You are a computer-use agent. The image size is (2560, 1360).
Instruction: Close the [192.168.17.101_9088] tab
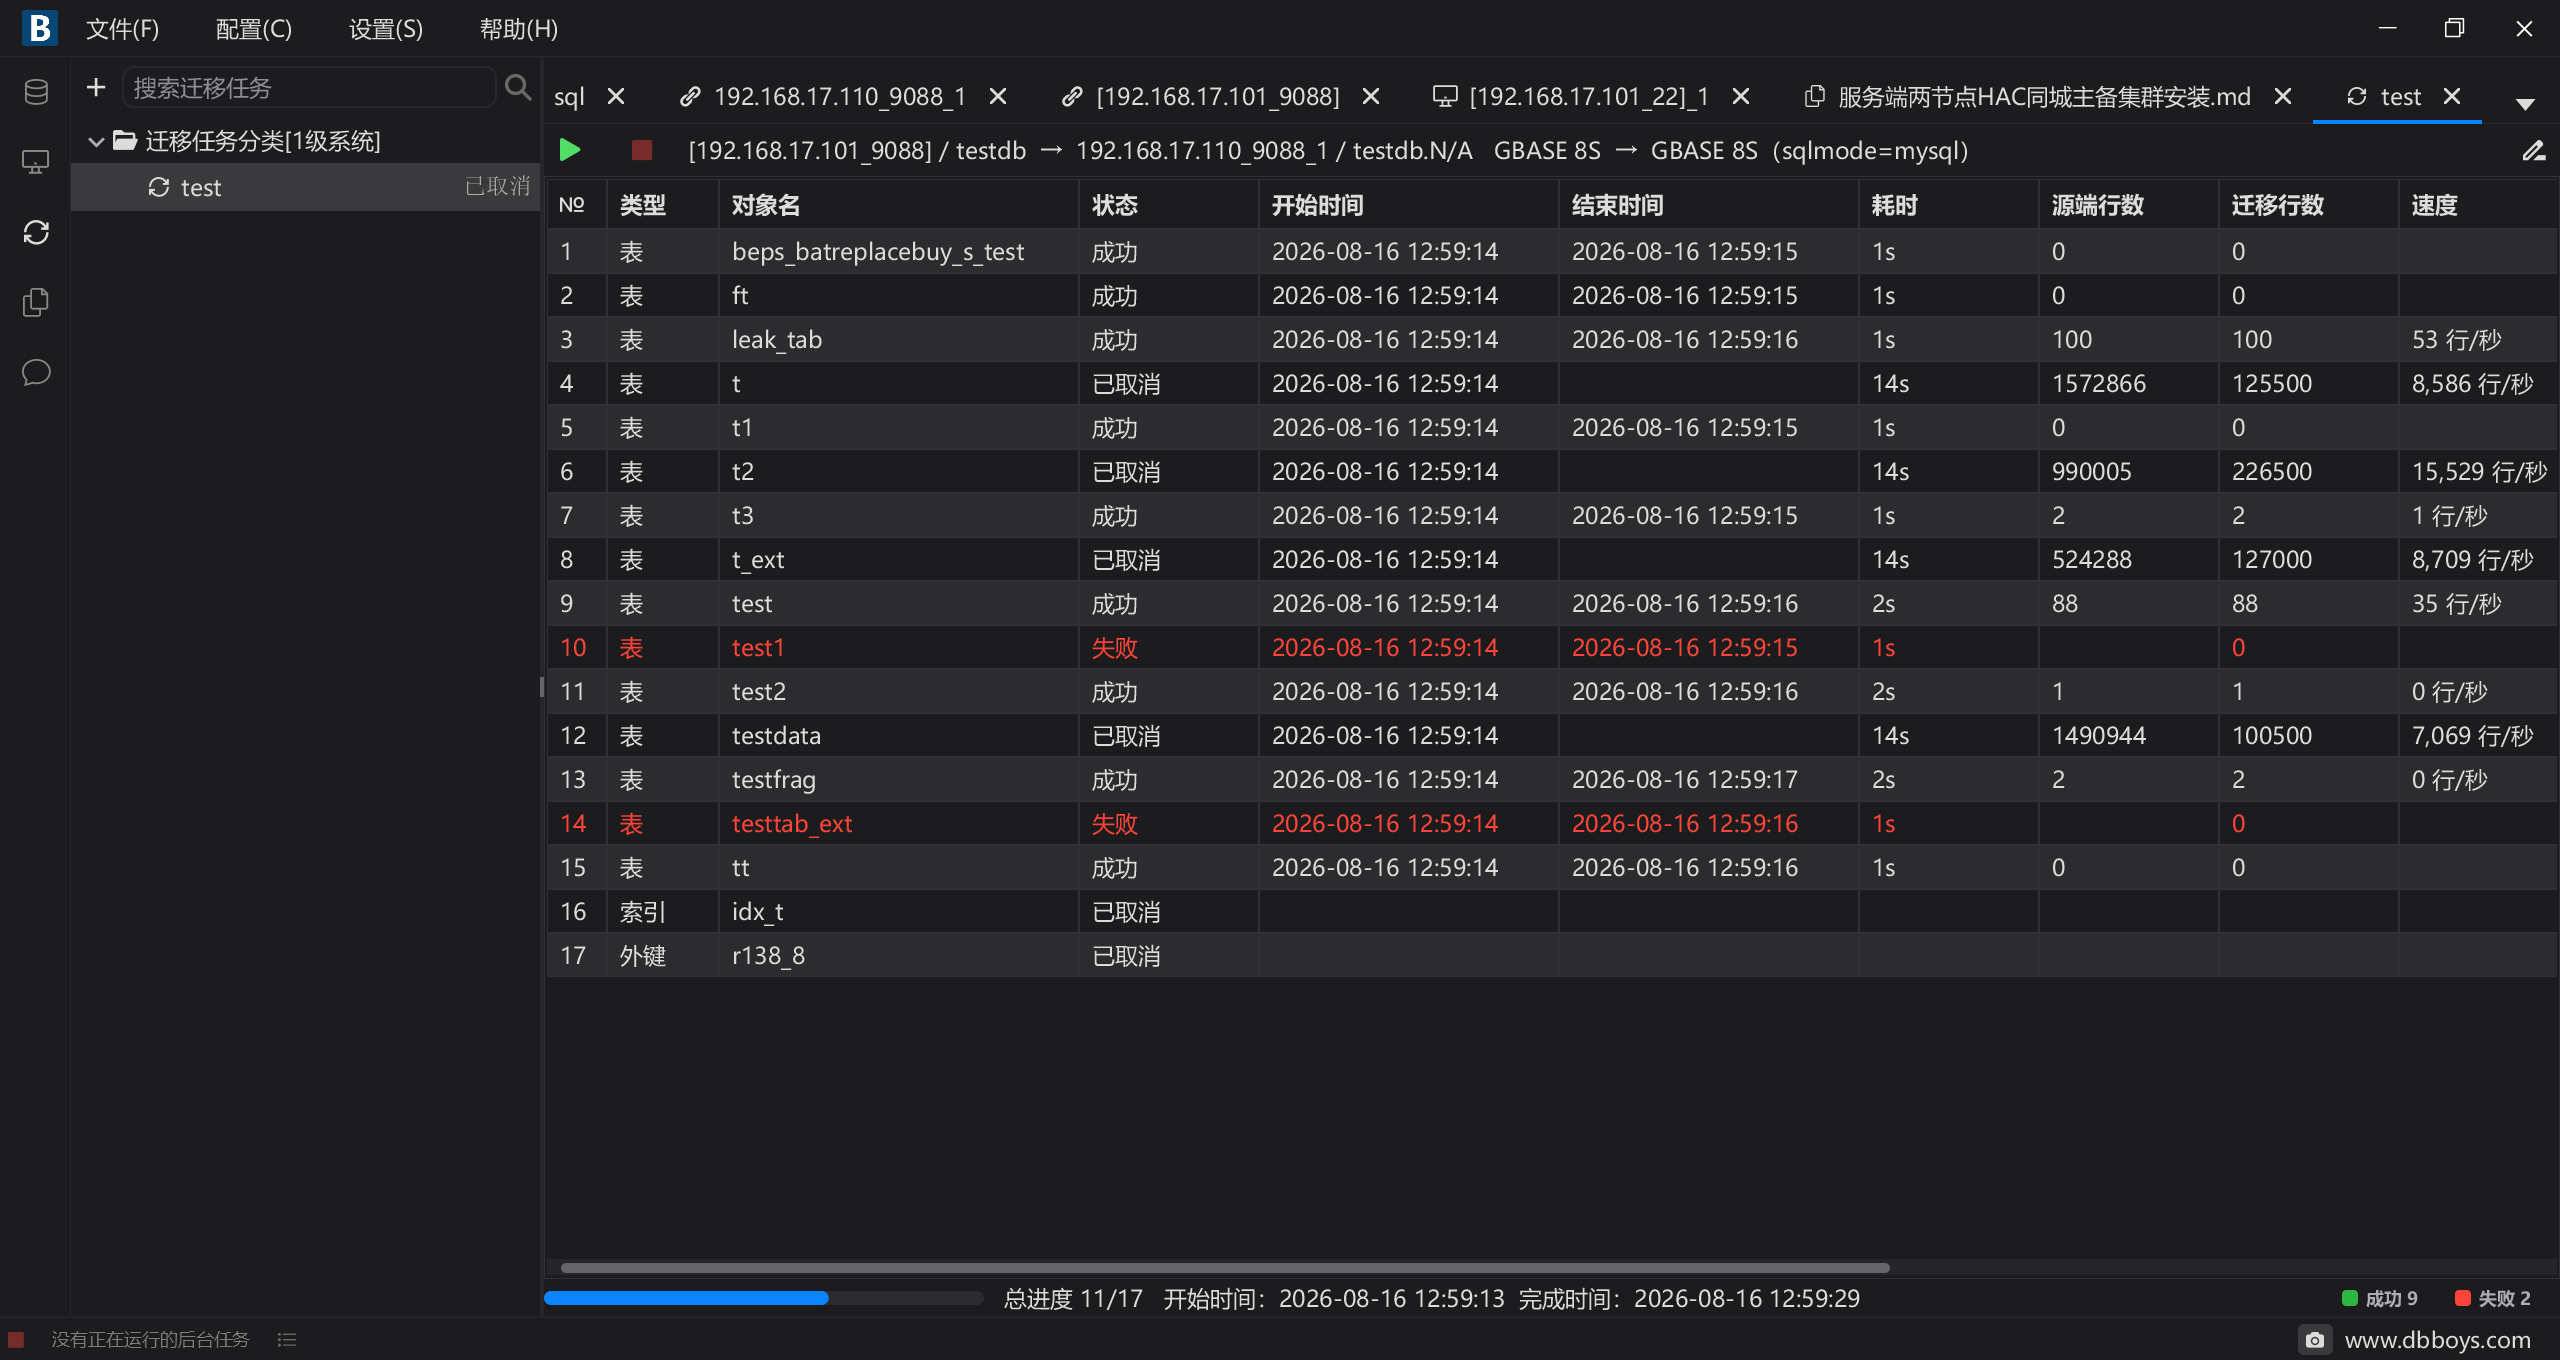(1371, 96)
